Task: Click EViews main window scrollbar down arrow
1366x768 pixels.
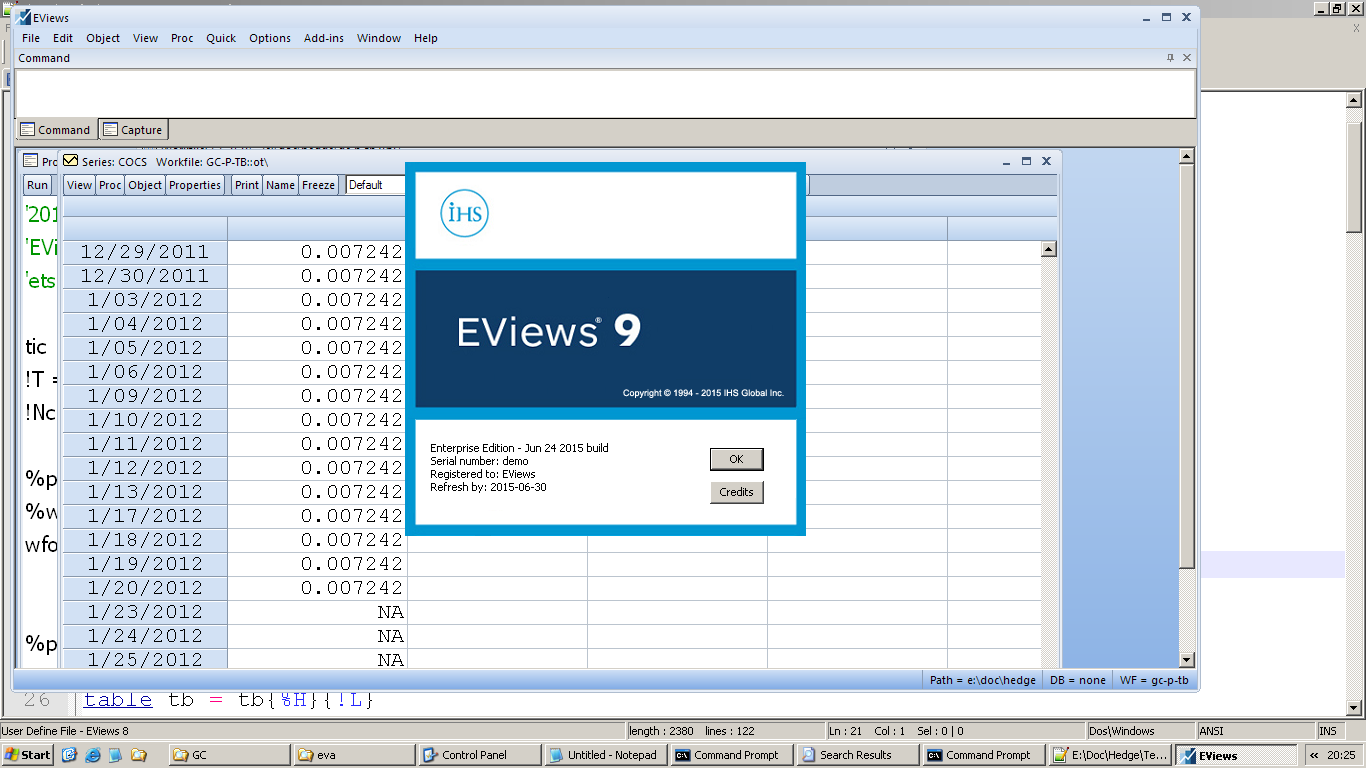Action: tap(1187, 660)
